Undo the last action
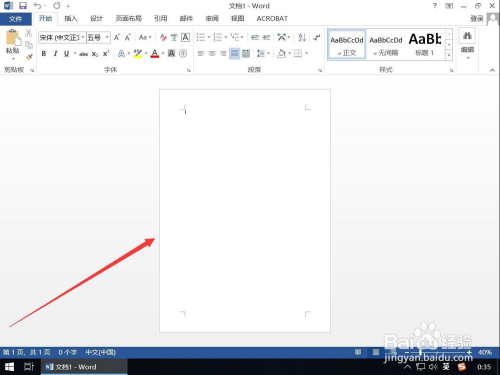Screen dimensions: 500x375 (37, 6)
